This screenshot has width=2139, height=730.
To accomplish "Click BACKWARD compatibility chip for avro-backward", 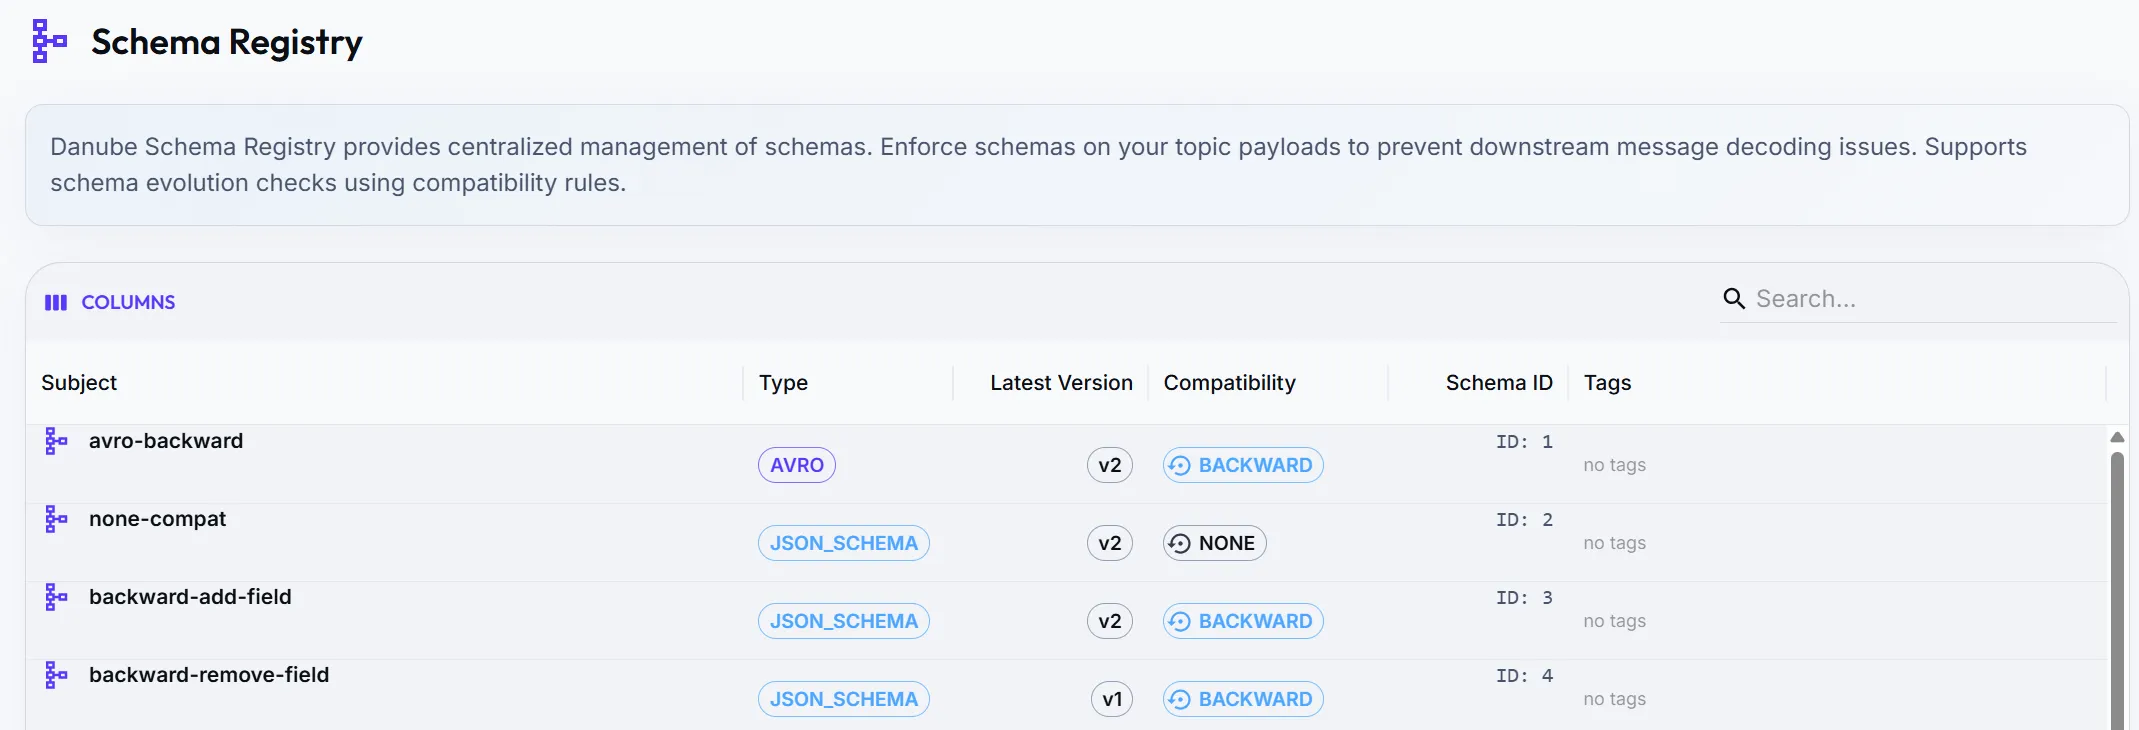I will click(1243, 465).
